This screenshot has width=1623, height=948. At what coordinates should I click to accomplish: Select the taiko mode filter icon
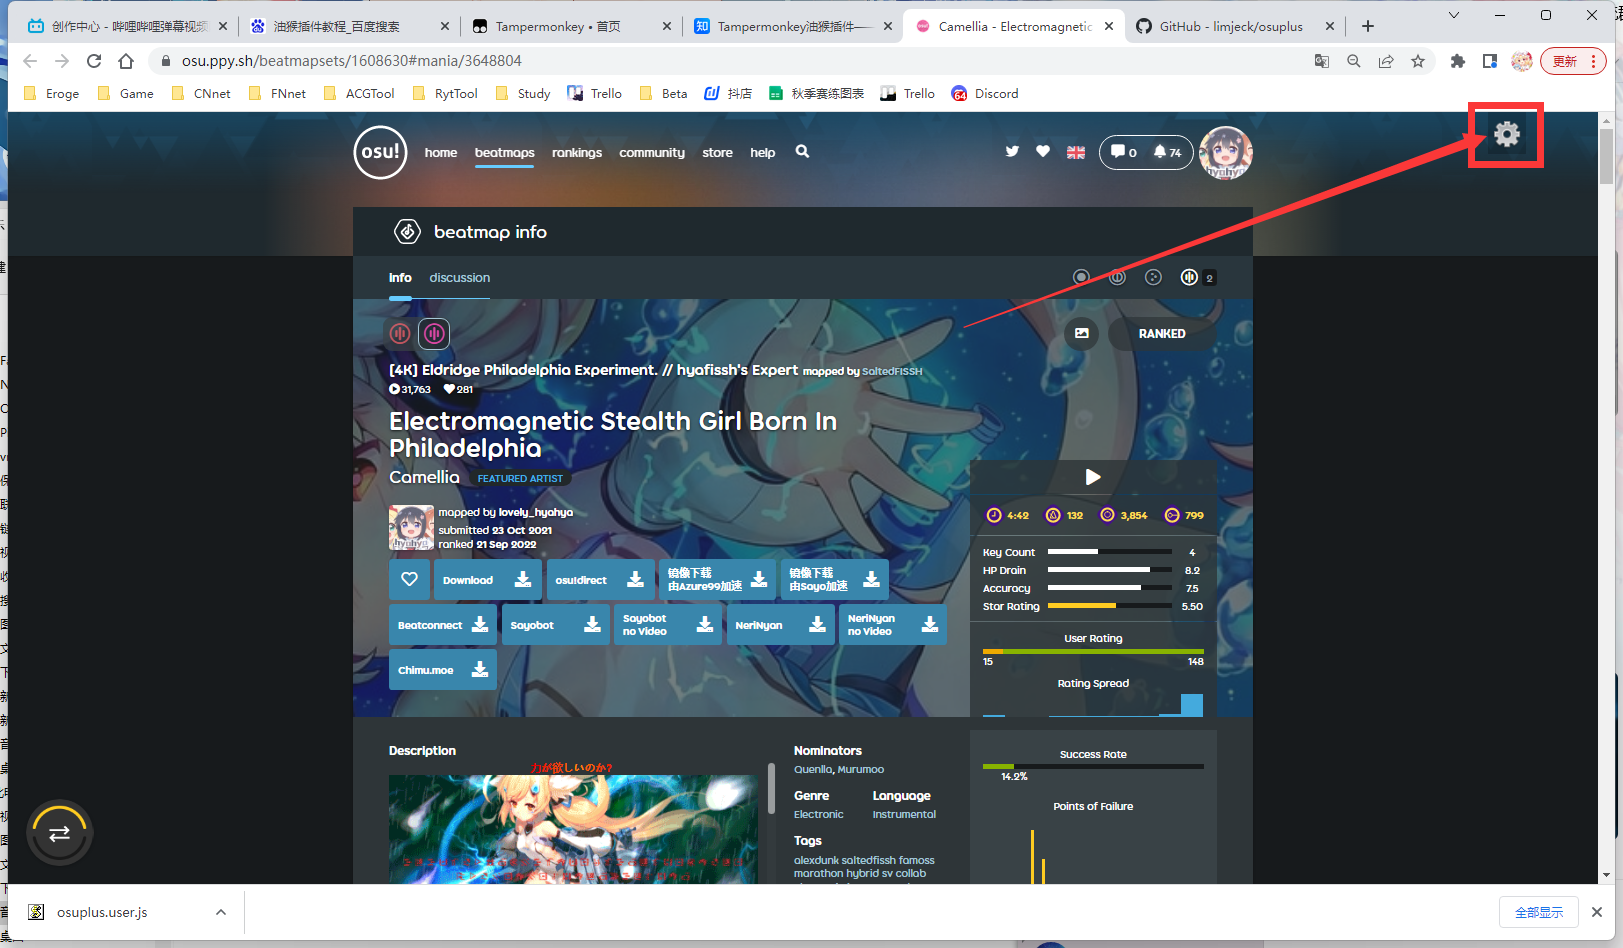click(x=1117, y=277)
